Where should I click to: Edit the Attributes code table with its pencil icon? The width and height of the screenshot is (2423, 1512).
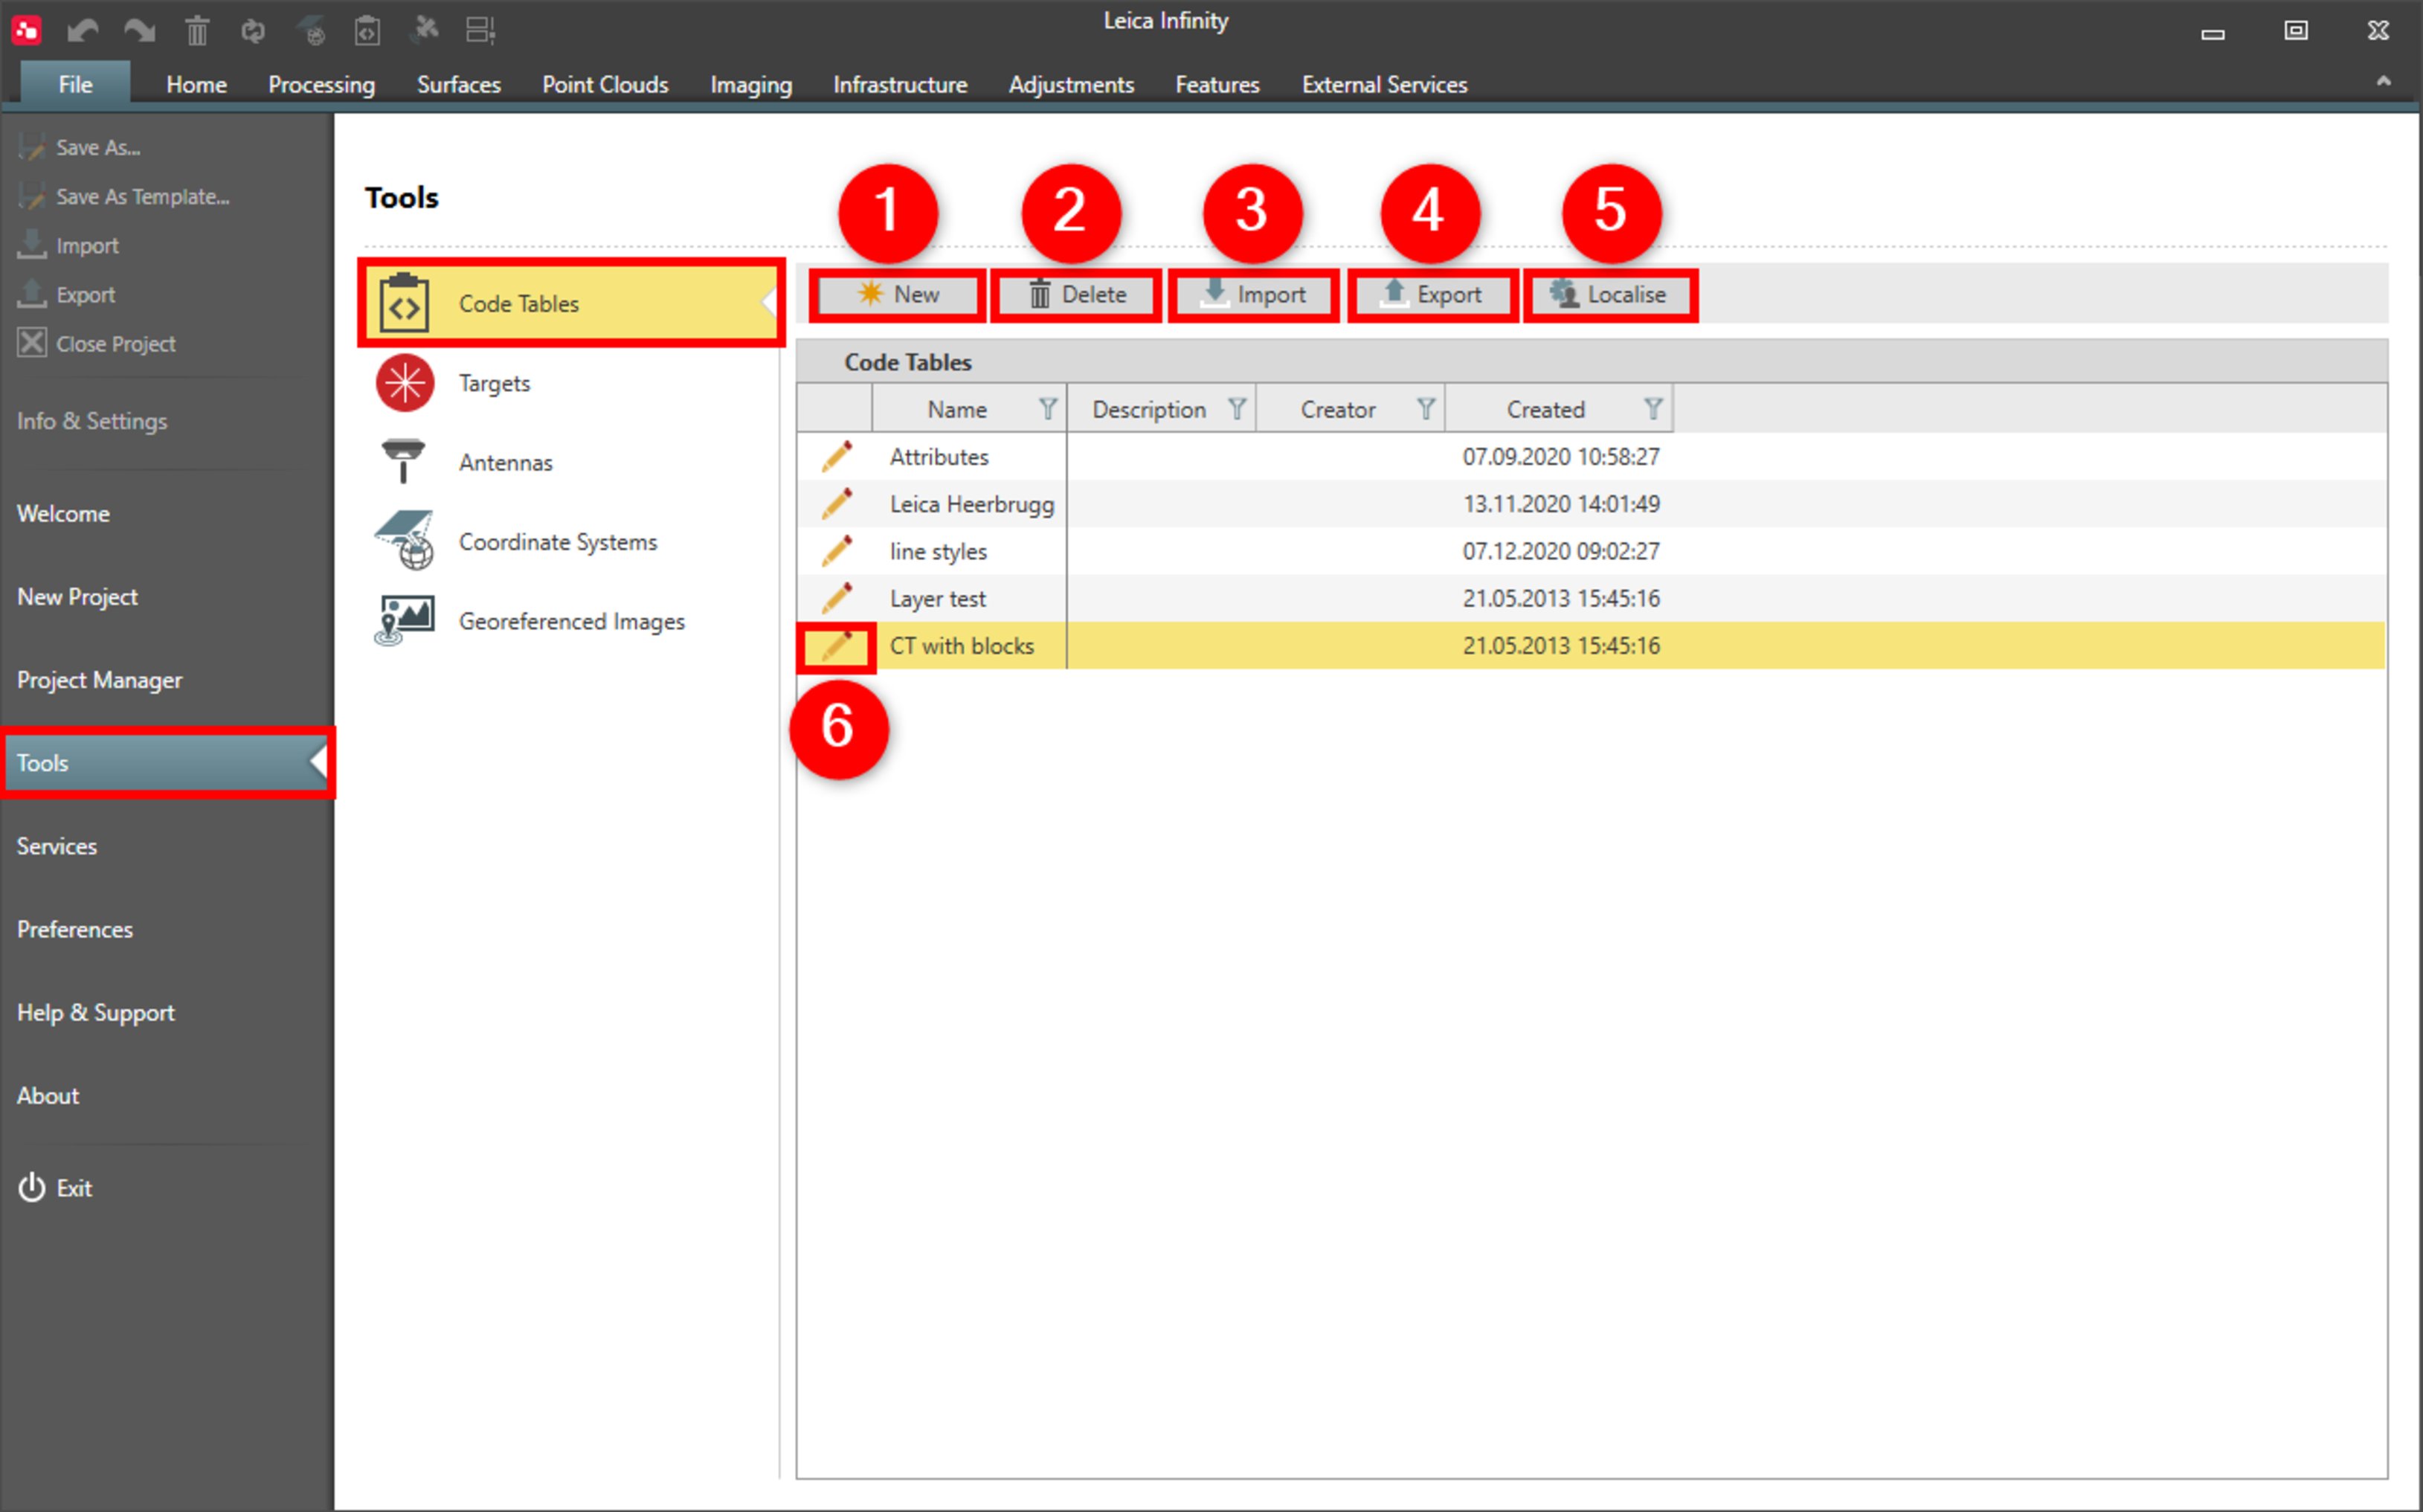coord(836,456)
